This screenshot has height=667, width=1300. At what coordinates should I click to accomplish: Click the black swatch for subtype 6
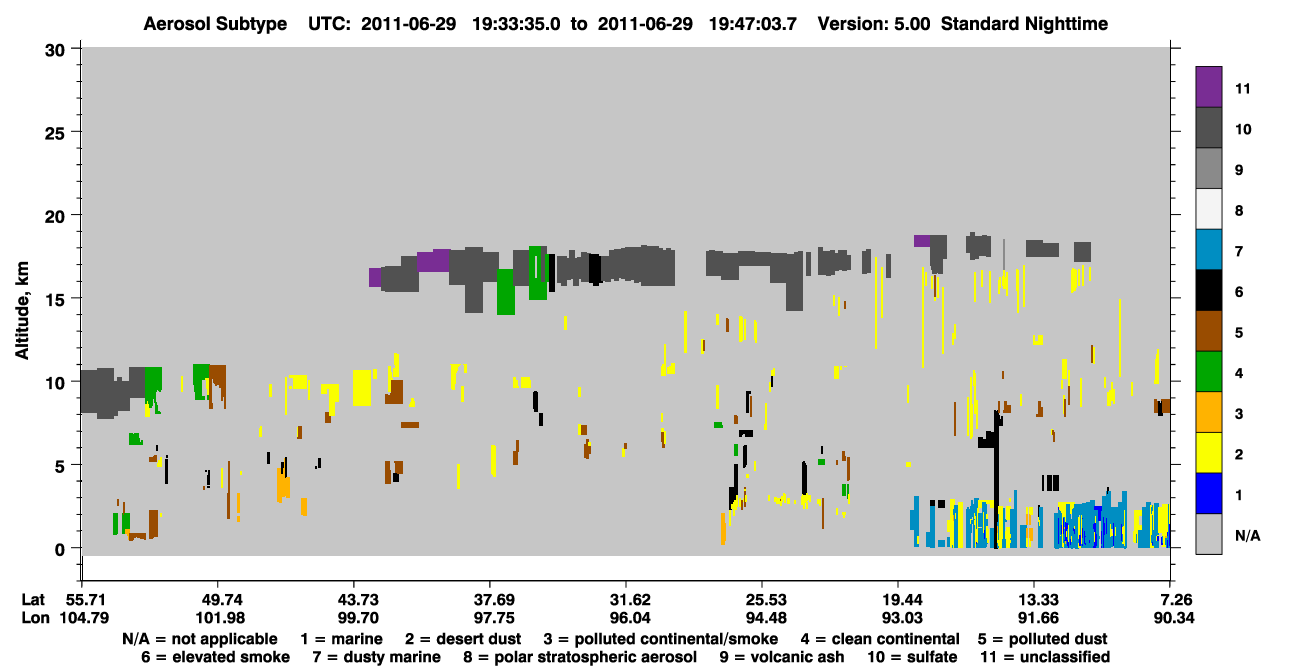pyautogui.click(x=1209, y=291)
